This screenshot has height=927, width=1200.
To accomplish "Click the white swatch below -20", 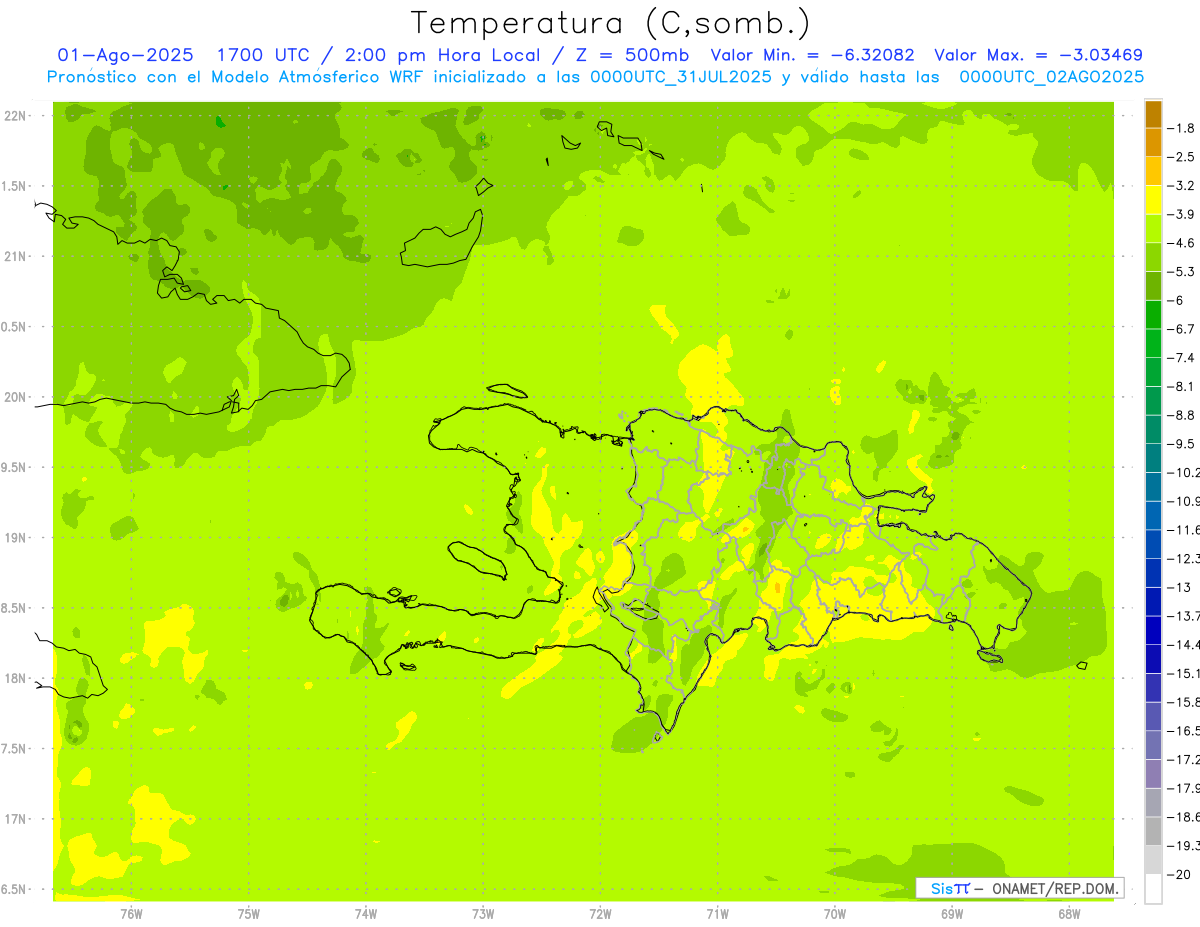I will pyautogui.click(x=1153, y=888).
